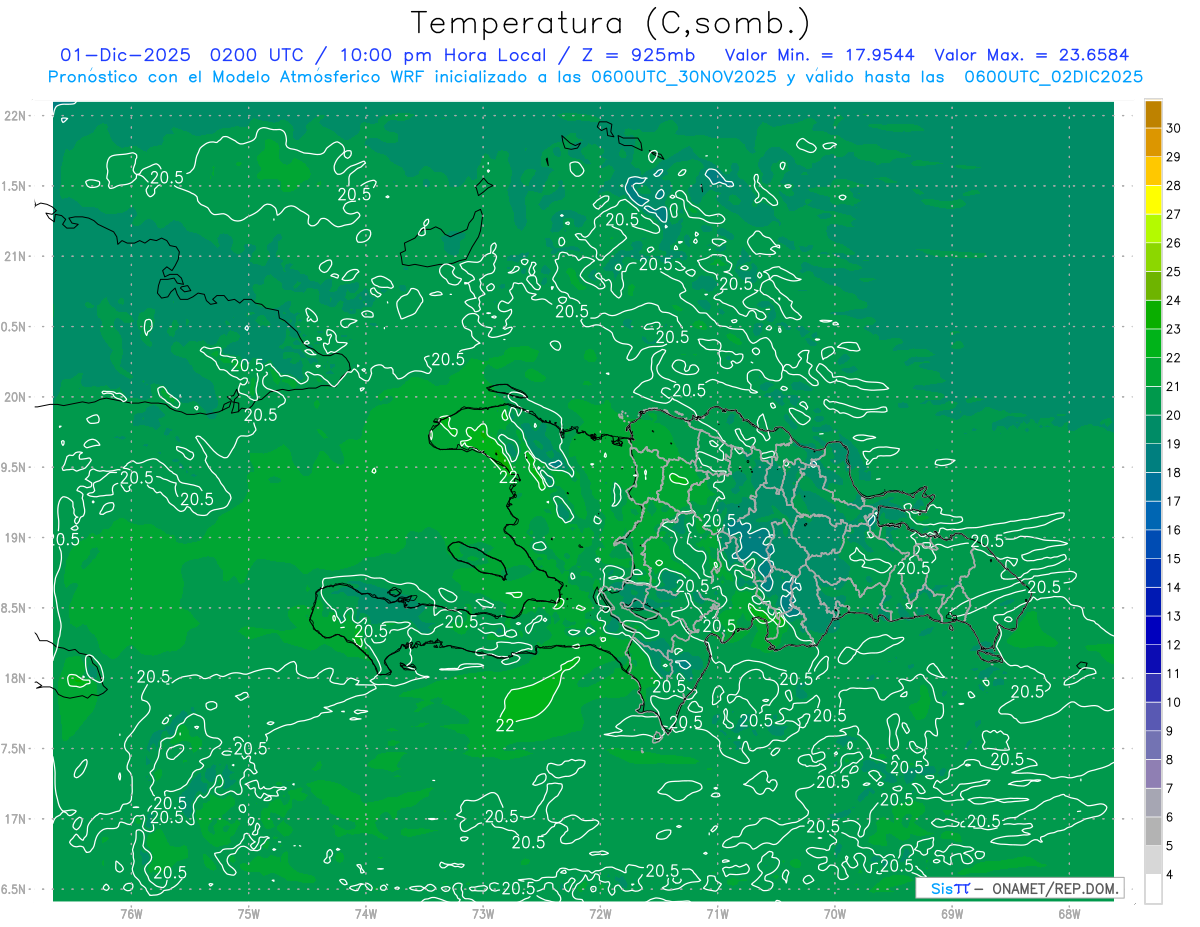Screen dimensions: 1200x927
Task: Click the color legend value "19"
Action: 1173,444
